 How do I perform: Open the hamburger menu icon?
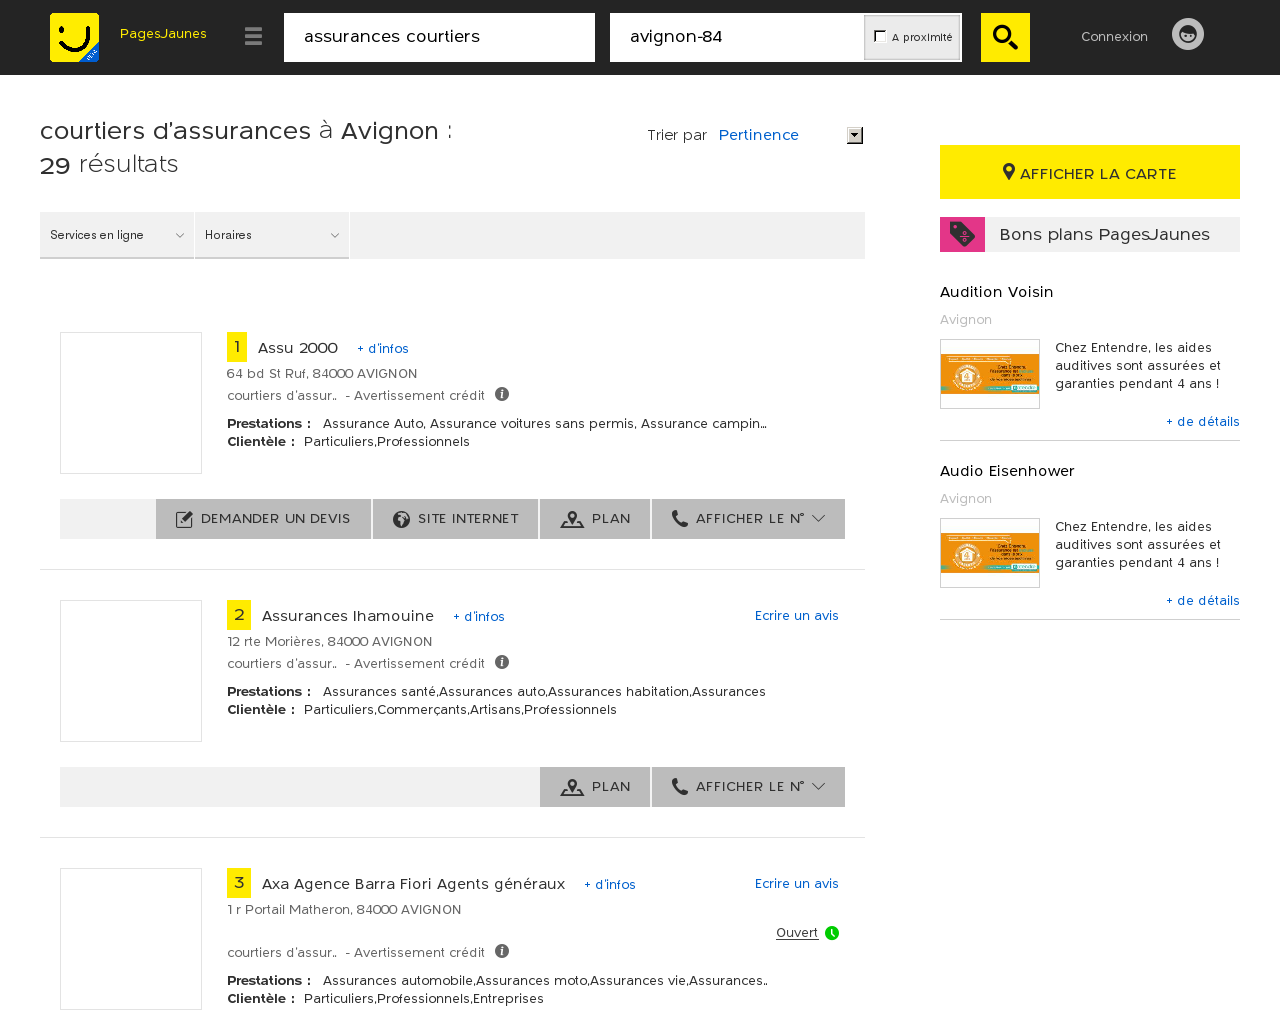tap(253, 36)
